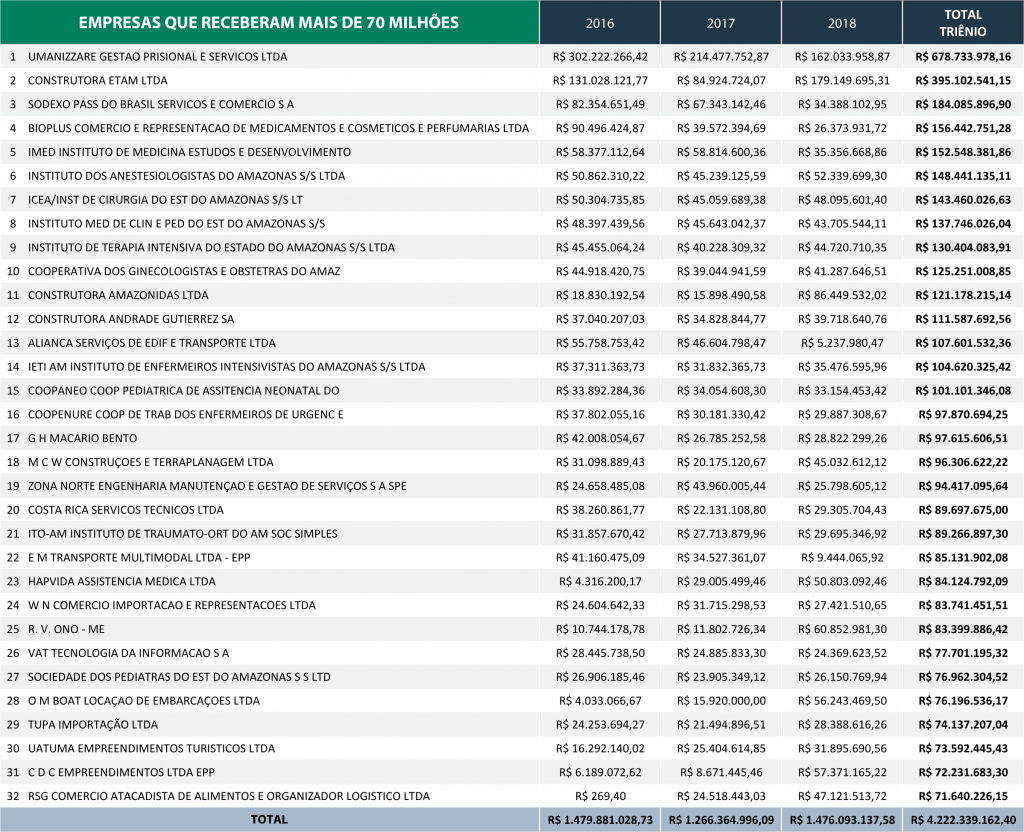Select G H MACARIO BENTO's 2017 value
The height and width of the screenshot is (832, 1024).
720,438
